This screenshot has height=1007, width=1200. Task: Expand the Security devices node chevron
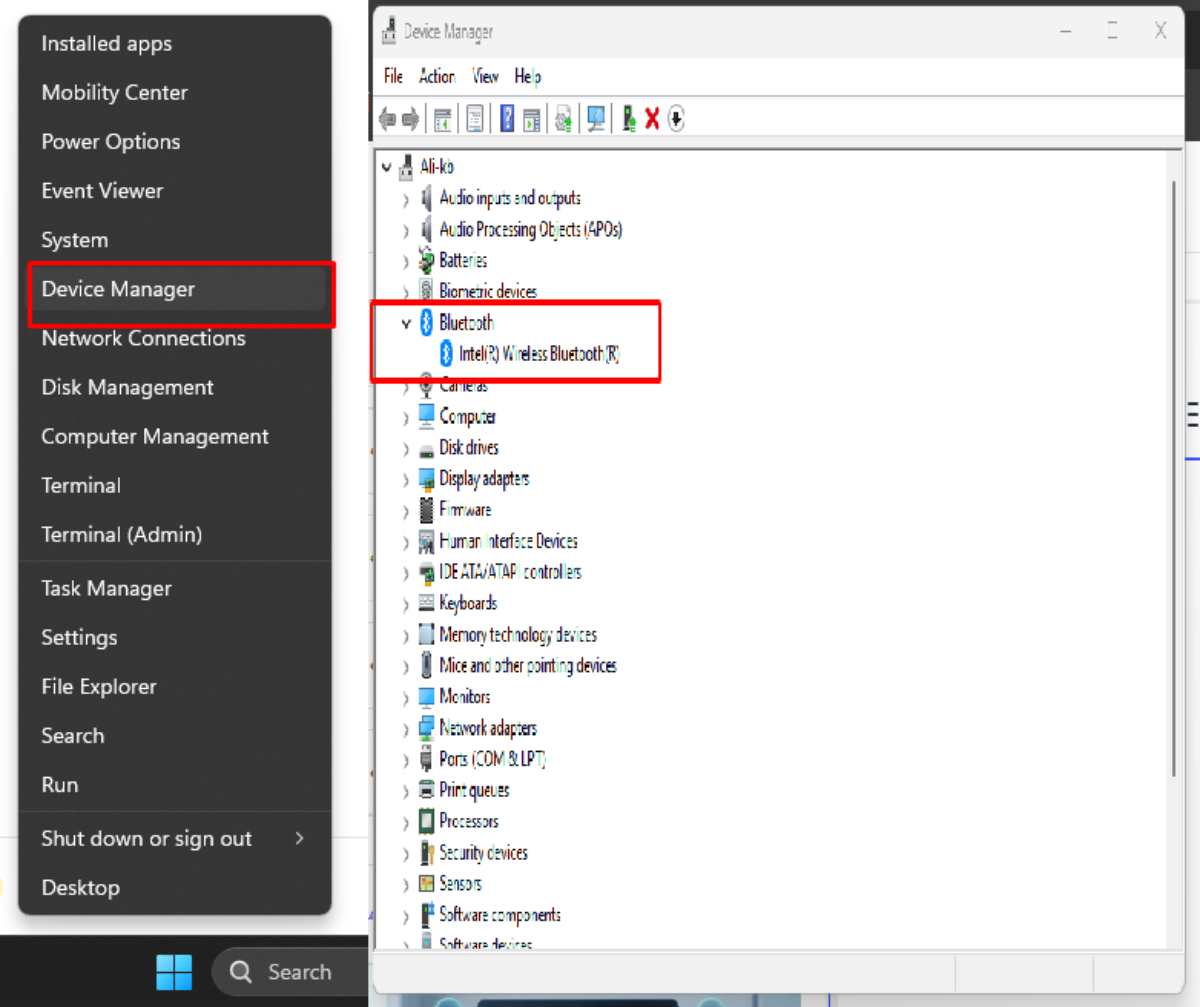point(406,853)
